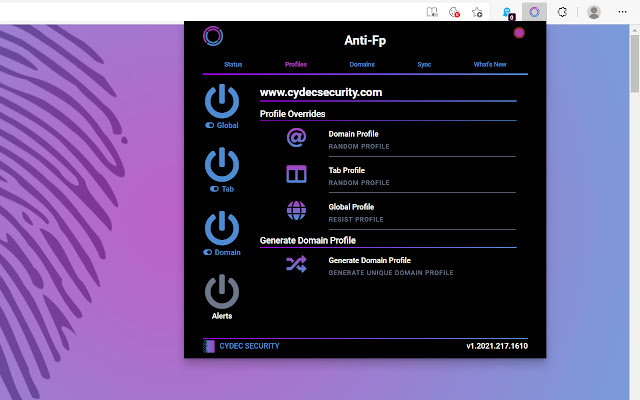Click the Cydec Security footer logo
The height and width of the screenshot is (400, 640).
(x=209, y=346)
